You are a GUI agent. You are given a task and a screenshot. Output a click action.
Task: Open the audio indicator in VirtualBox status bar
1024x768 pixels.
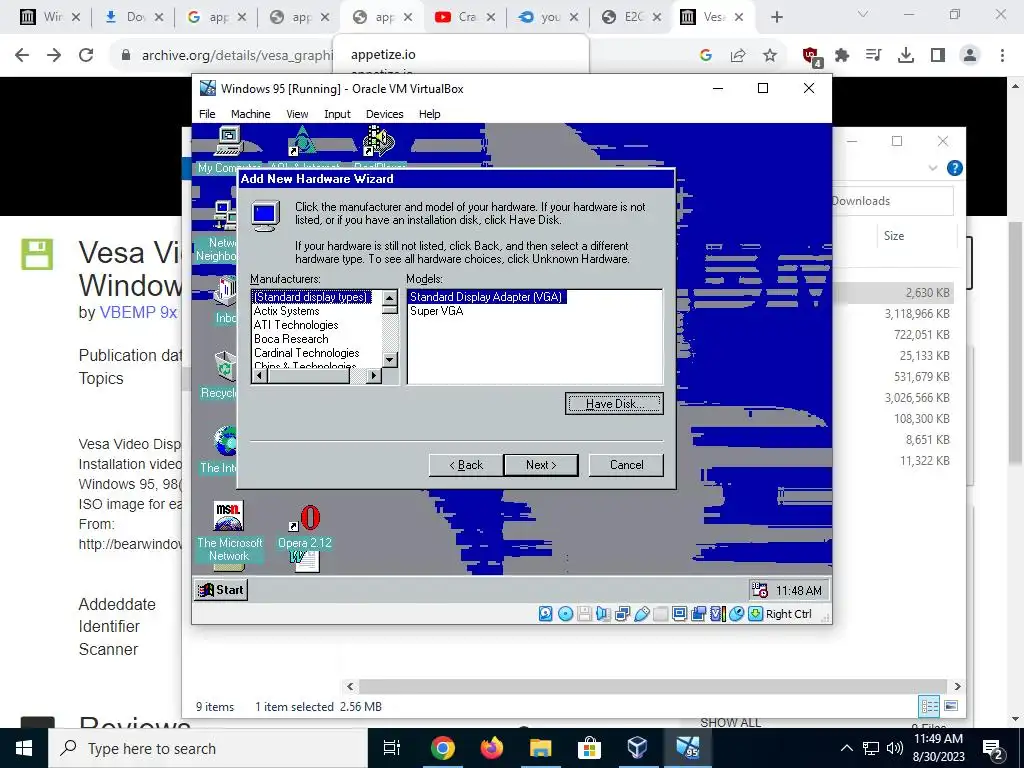pyautogui.click(x=603, y=614)
